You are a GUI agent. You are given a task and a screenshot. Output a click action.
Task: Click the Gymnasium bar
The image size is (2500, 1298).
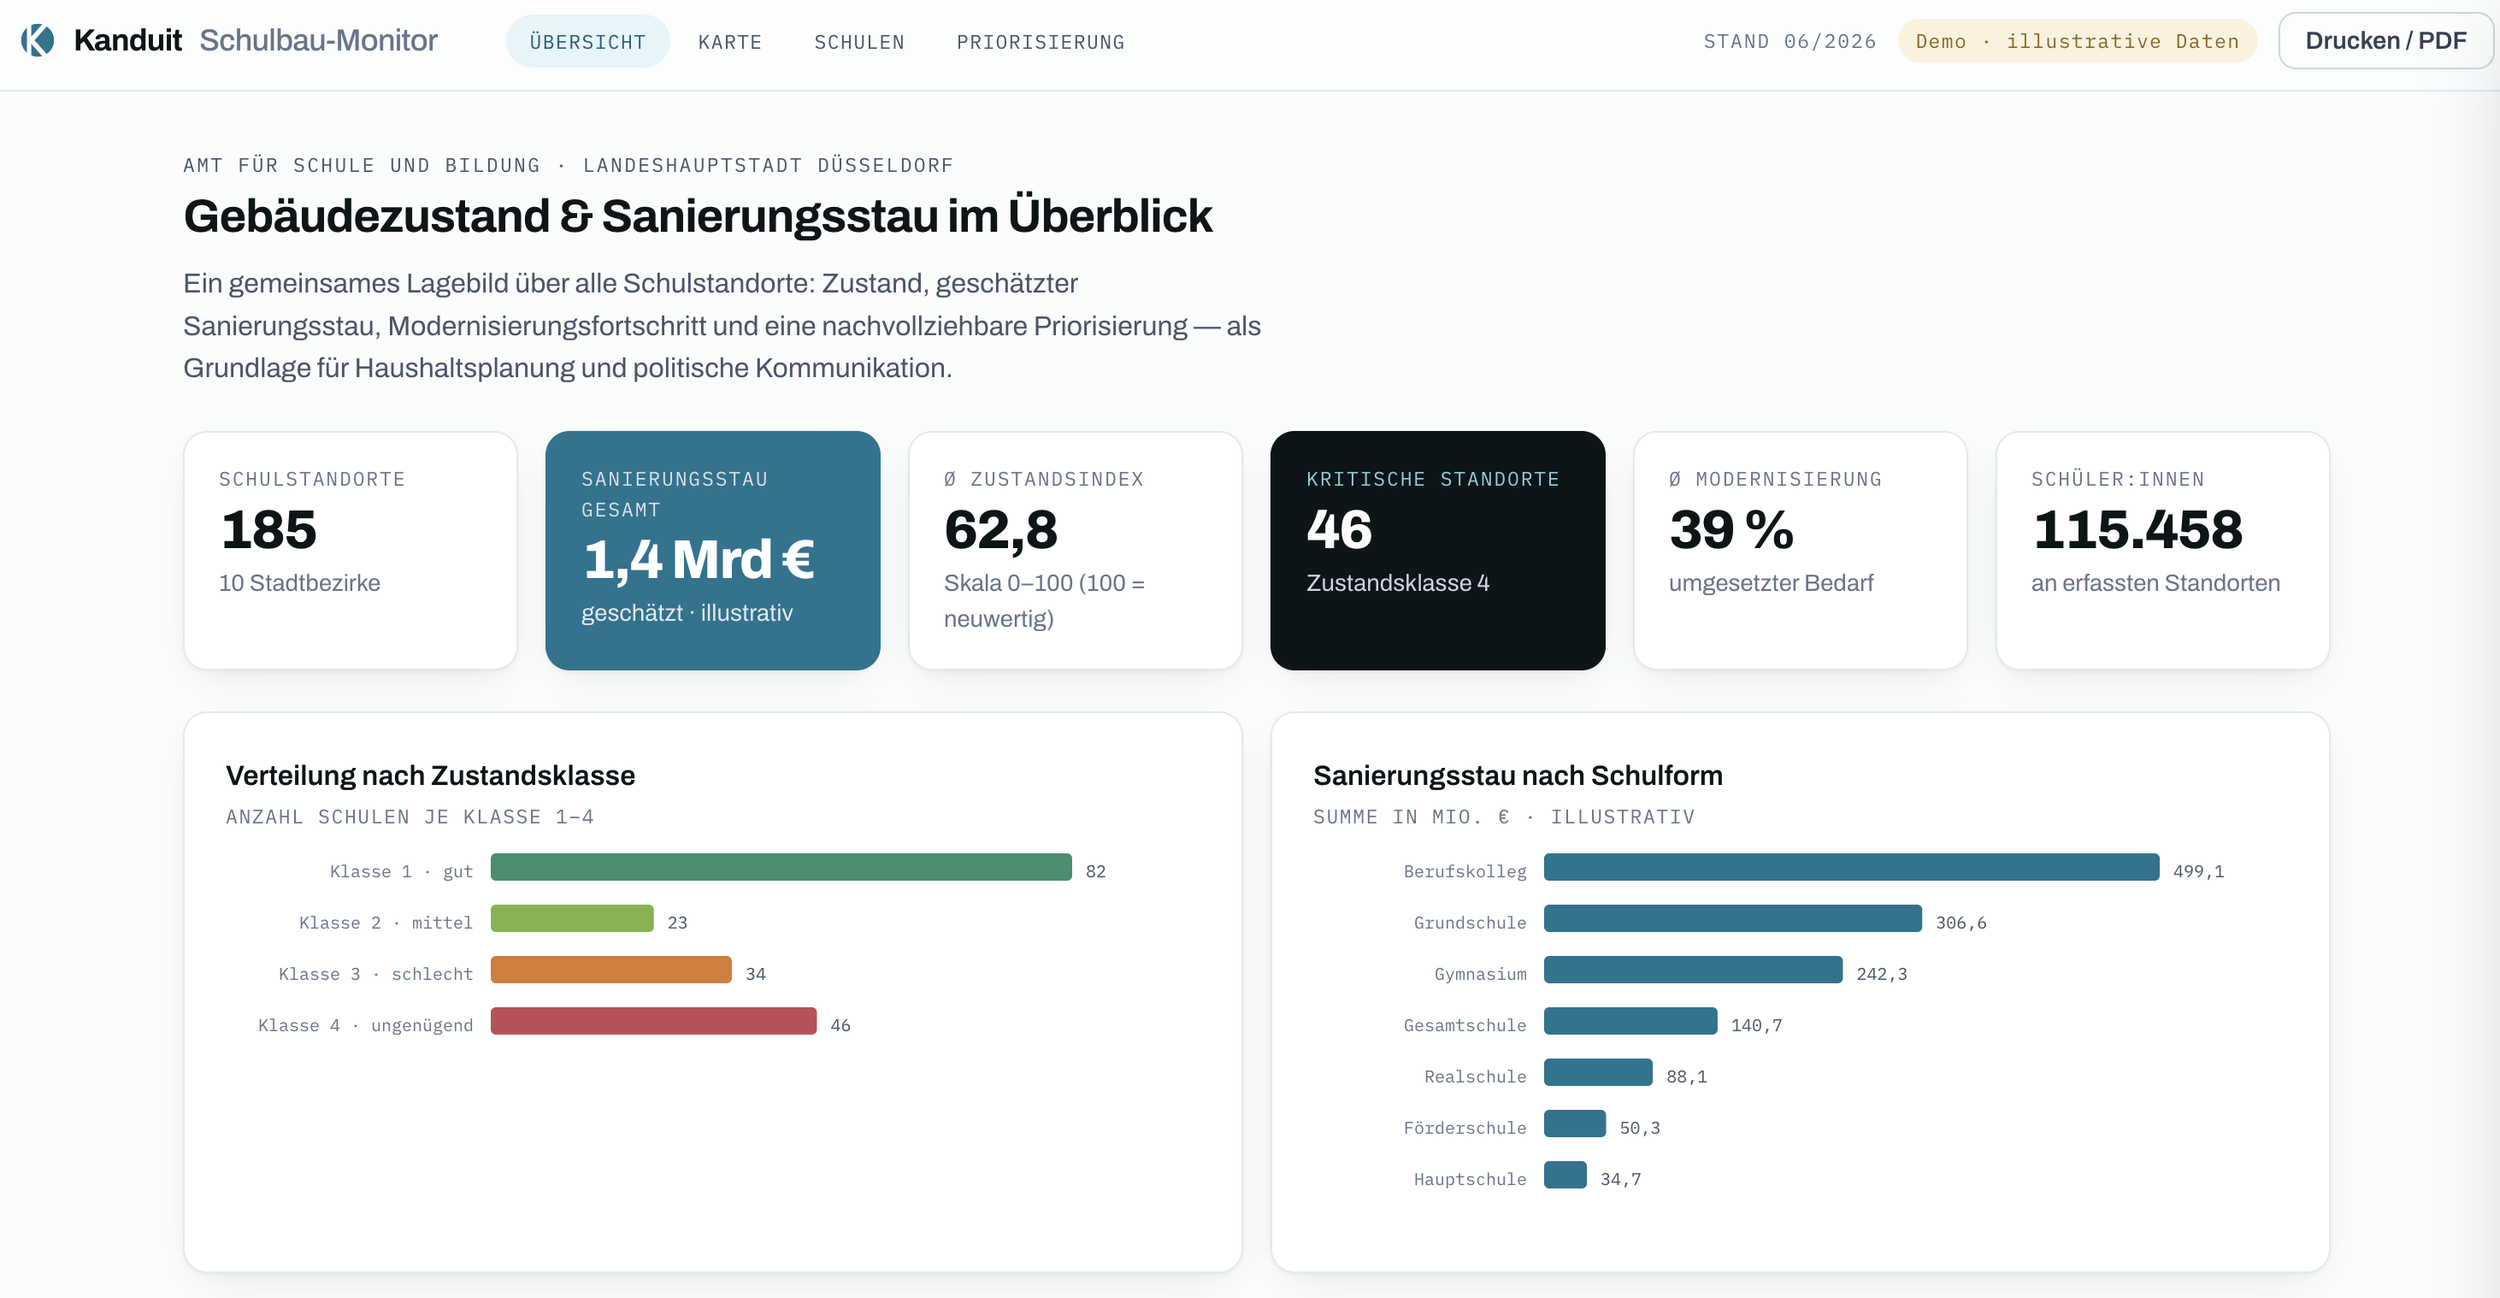point(1693,970)
